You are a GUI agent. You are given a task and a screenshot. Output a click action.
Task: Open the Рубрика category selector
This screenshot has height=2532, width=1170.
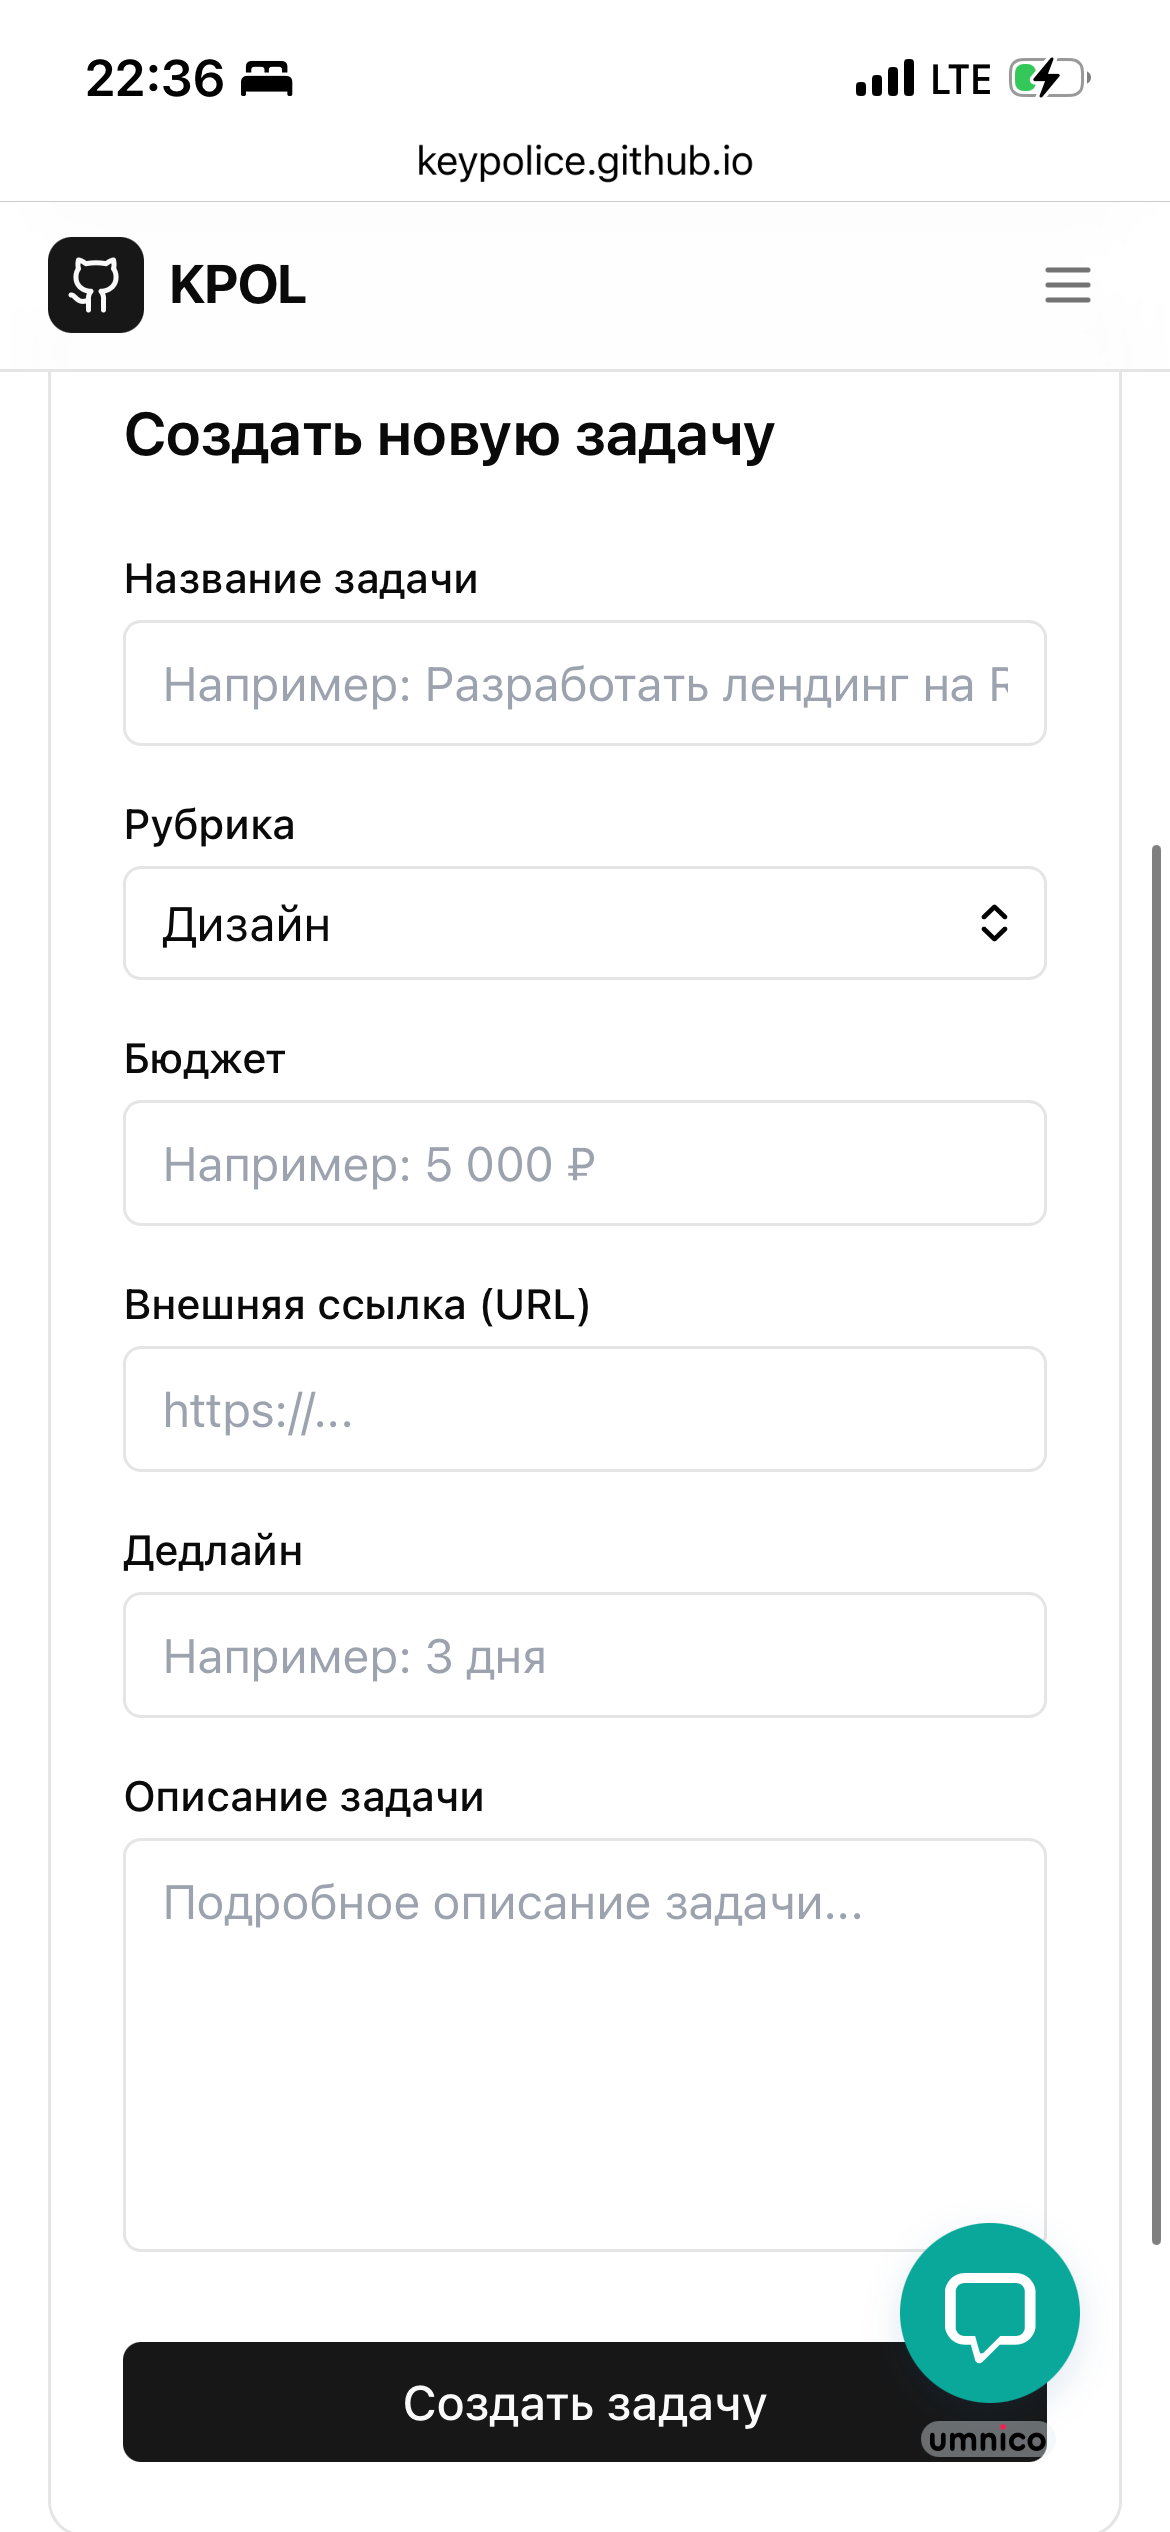pos(584,923)
